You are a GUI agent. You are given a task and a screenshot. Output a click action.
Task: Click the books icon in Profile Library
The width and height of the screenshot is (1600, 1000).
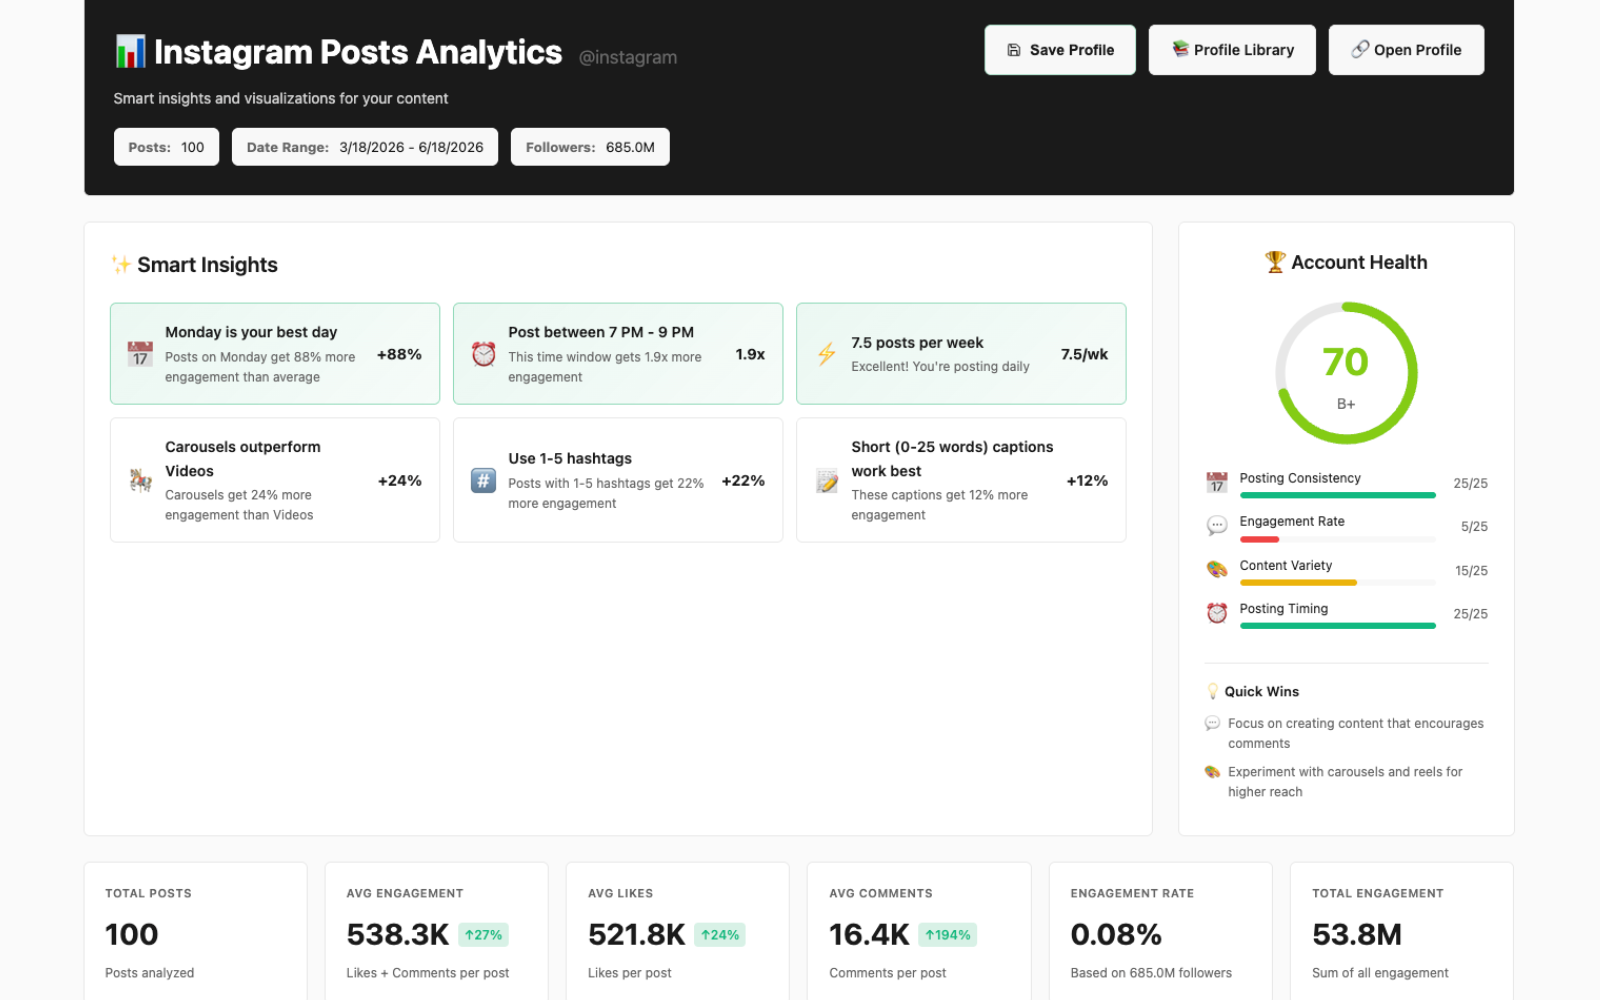(x=1180, y=49)
